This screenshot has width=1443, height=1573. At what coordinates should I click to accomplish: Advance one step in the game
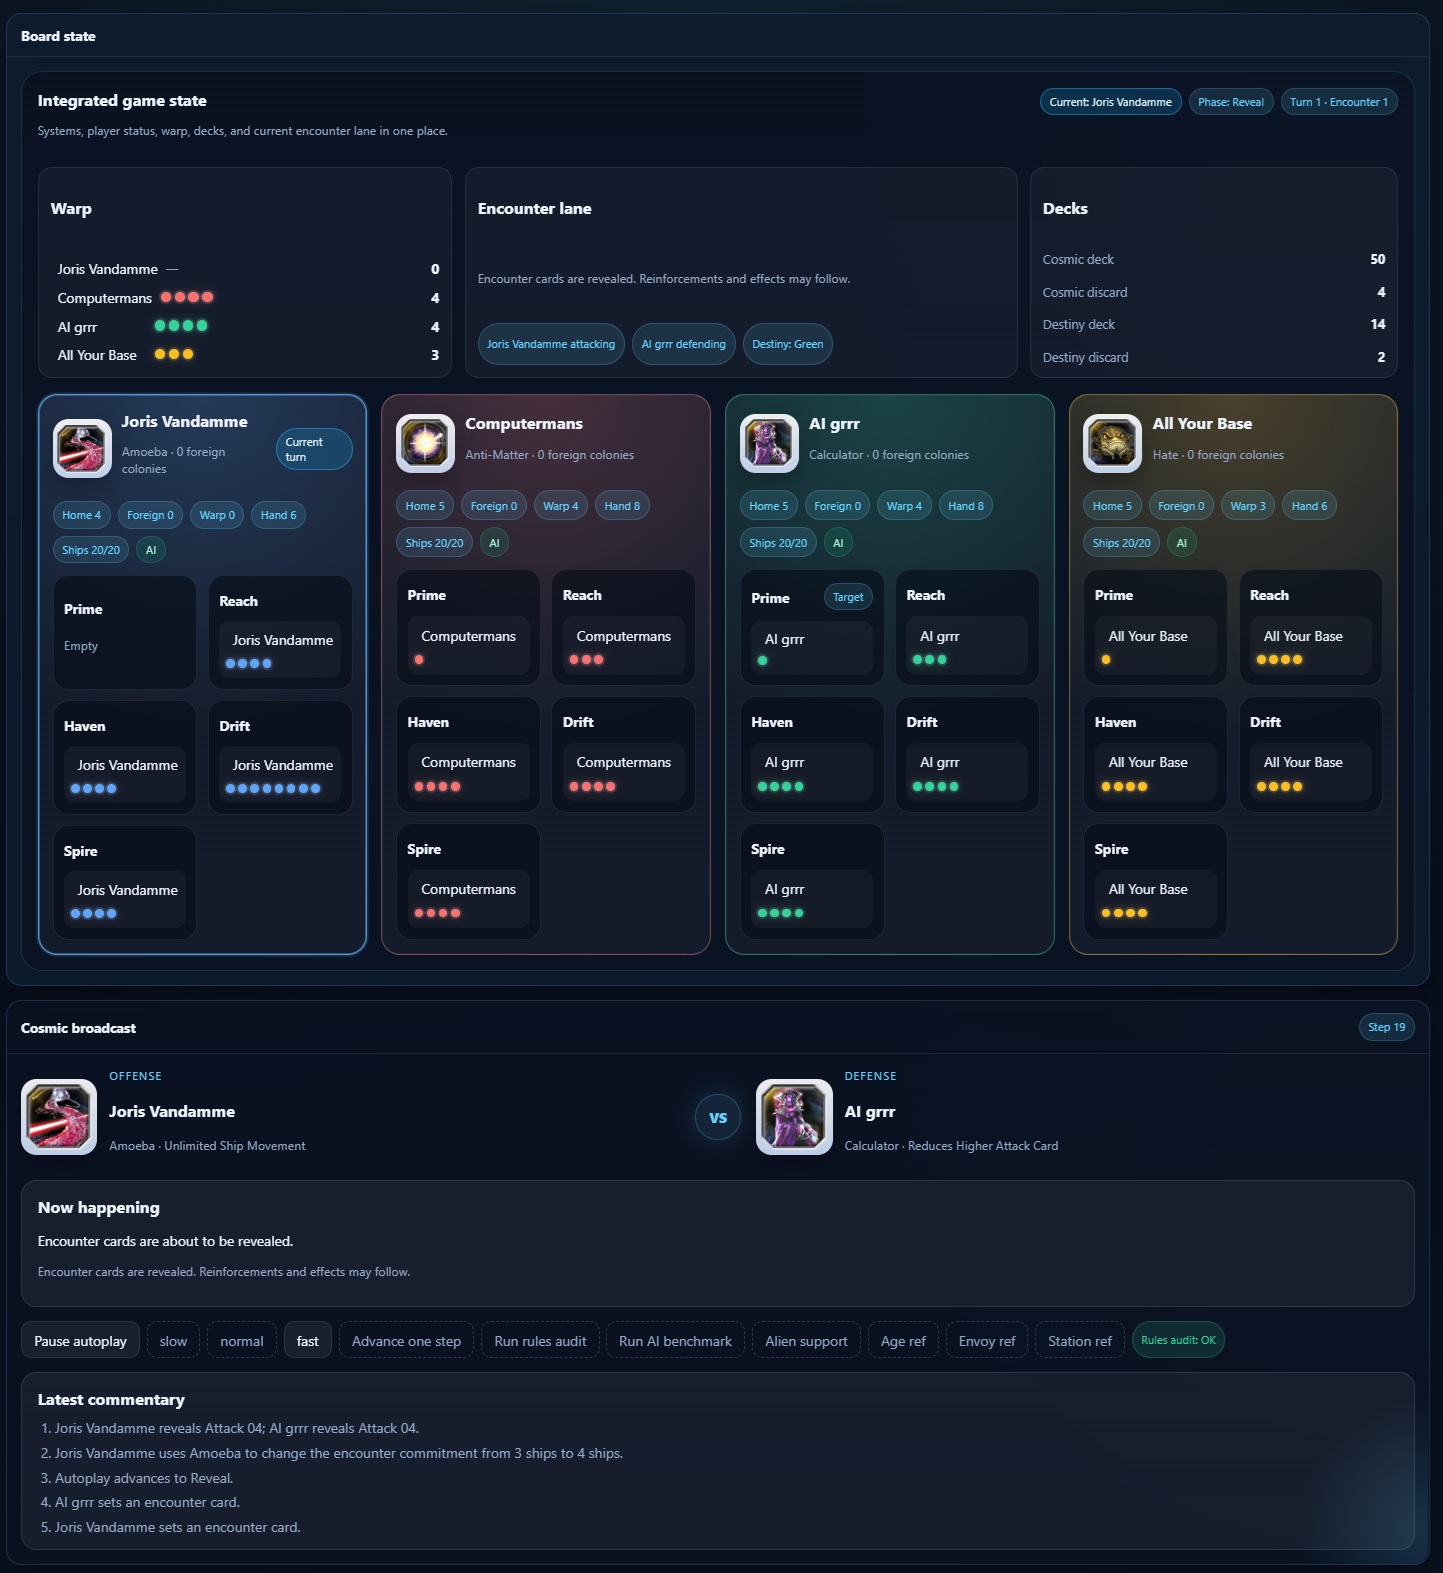[x=406, y=1341]
